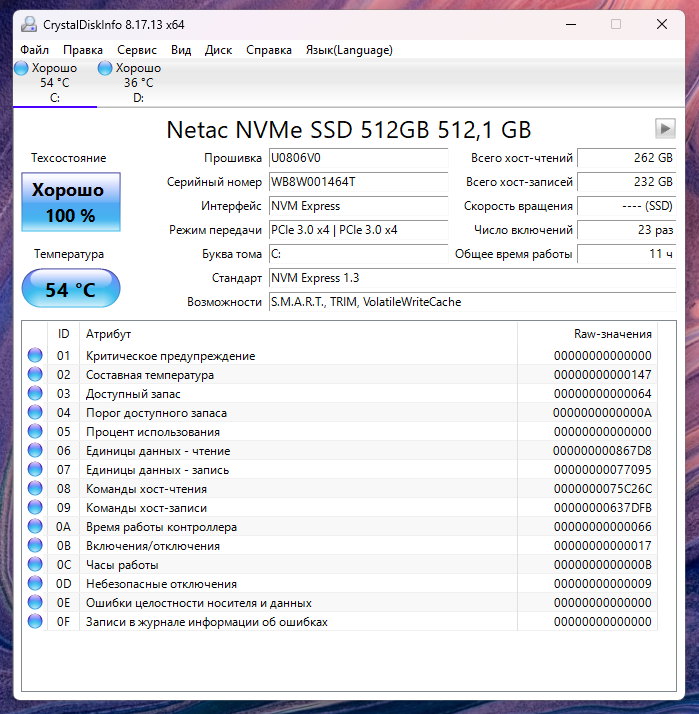
Task: Select raw value 0000000000066
Action: coord(602,527)
